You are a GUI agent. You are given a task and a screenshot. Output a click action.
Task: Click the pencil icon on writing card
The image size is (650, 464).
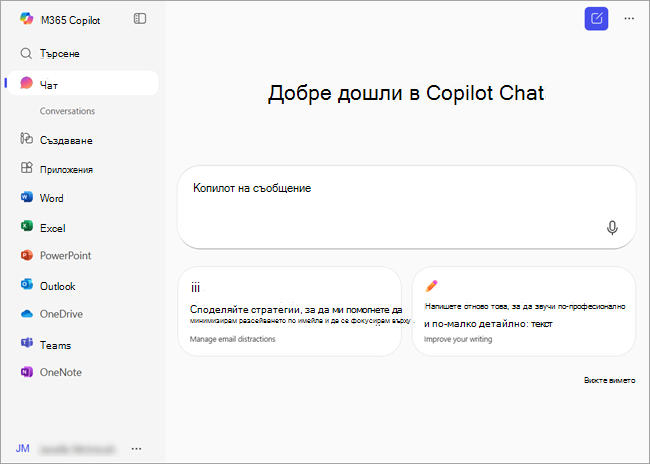pos(431,286)
